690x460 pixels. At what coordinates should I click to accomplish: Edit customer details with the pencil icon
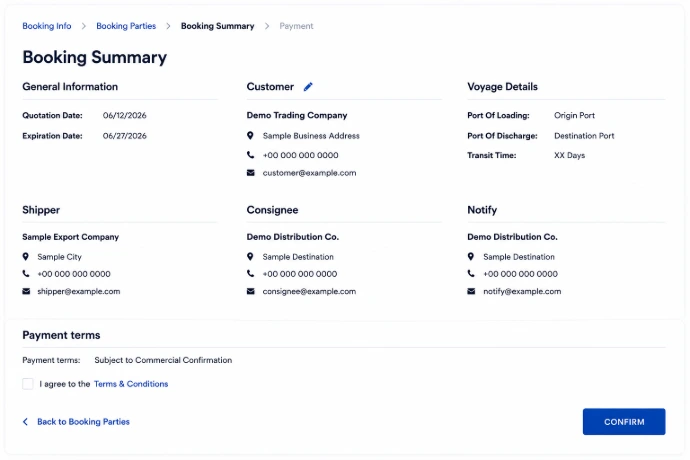point(308,87)
